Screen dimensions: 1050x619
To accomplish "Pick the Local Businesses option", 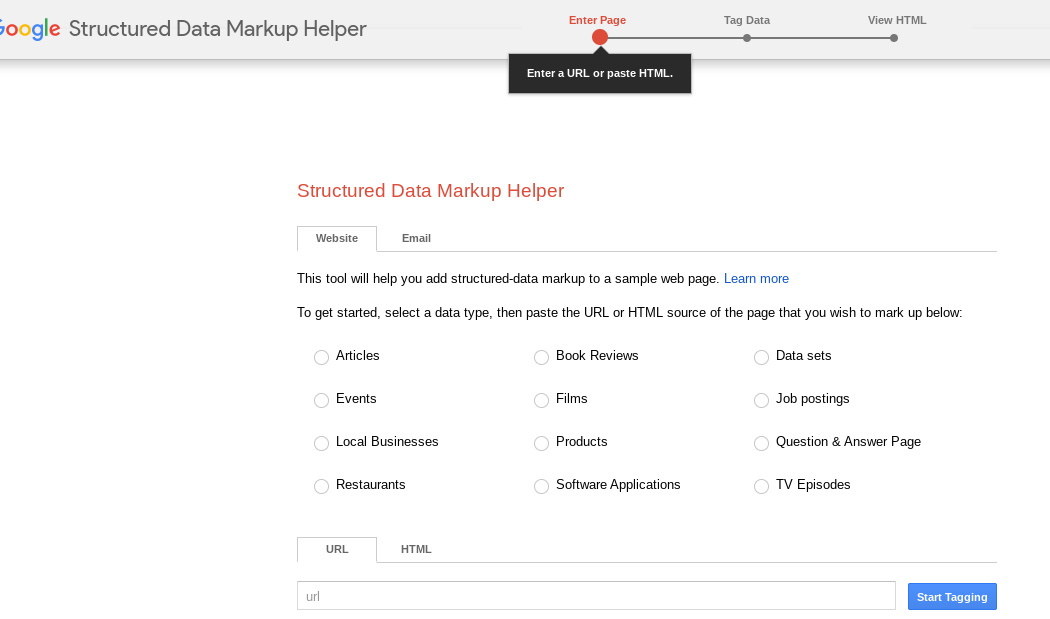I will 321,443.
